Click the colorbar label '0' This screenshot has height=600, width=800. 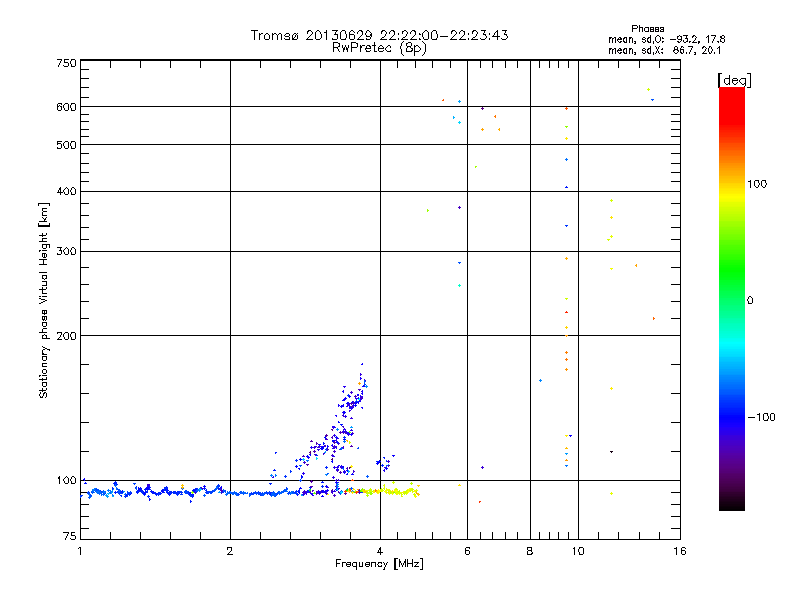click(x=749, y=301)
